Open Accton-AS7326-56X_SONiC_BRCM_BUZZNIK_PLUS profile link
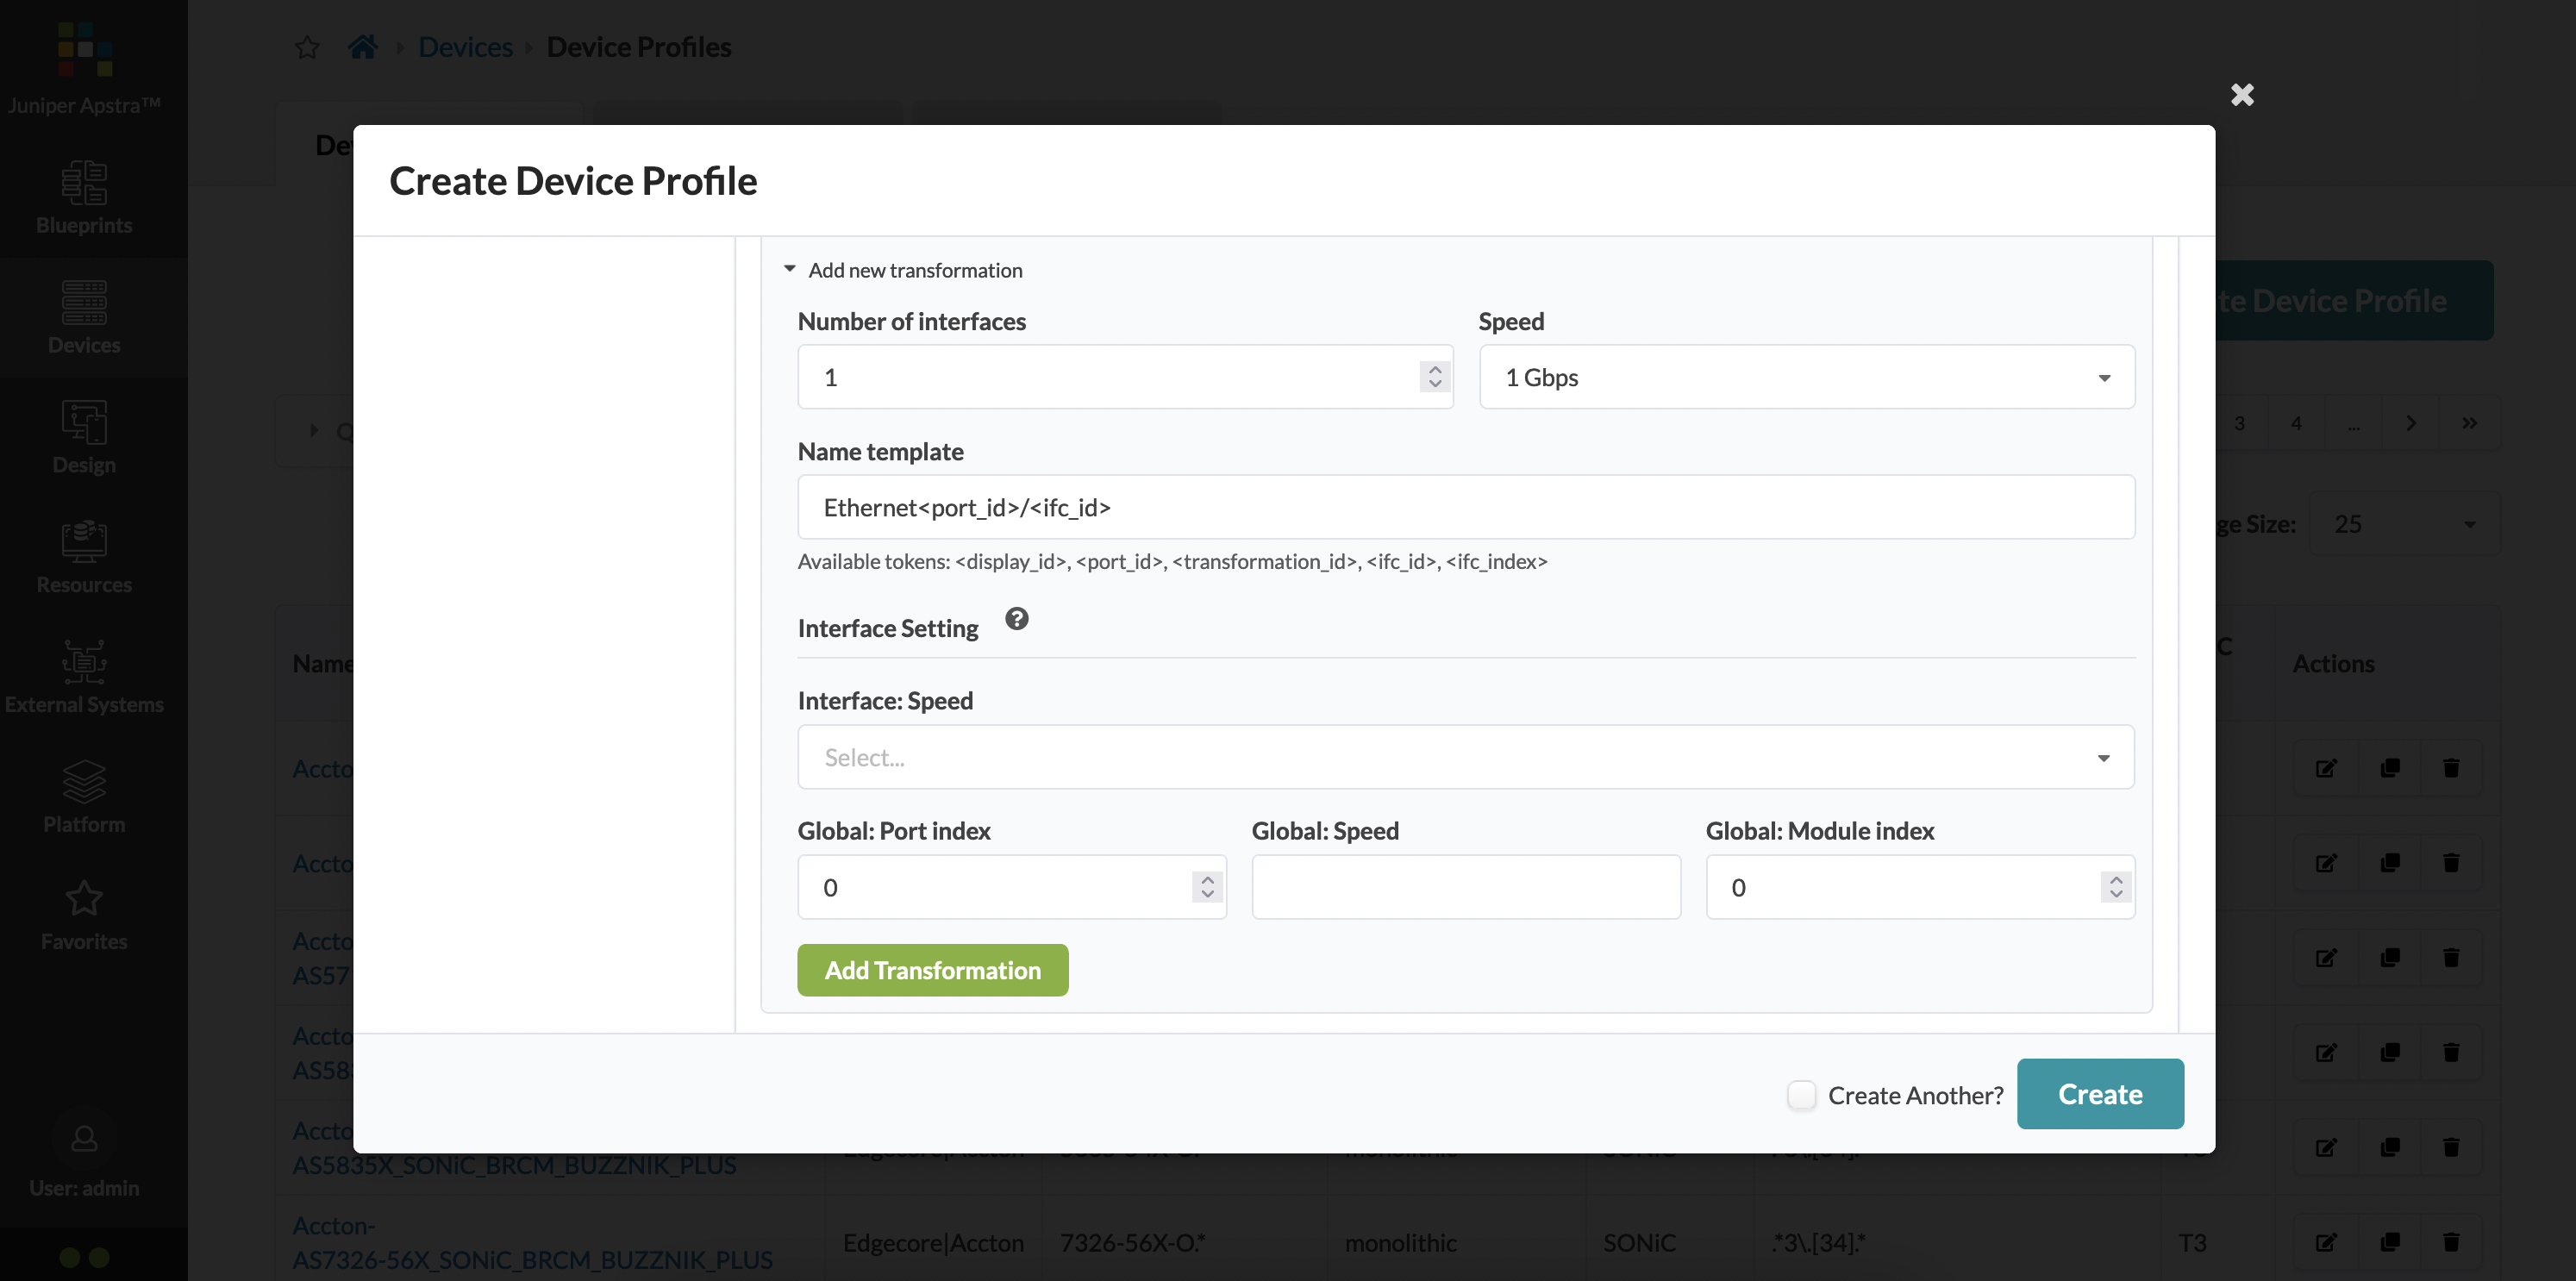The image size is (2576, 1281). (x=532, y=1242)
